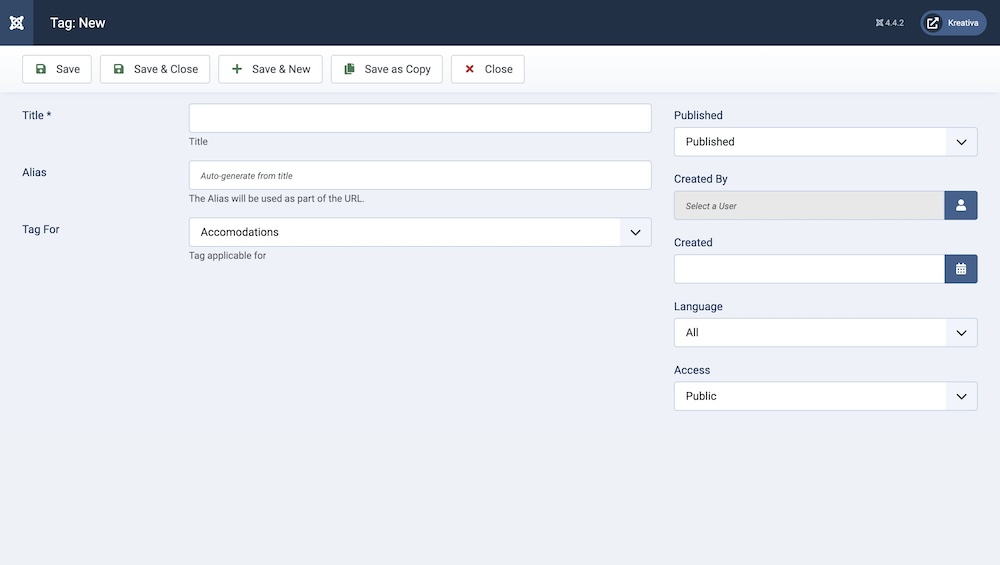Image resolution: width=1000 pixels, height=565 pixels.
Task: Click the Joomla 4.4.2 version indicator
Action: point(889,22)
